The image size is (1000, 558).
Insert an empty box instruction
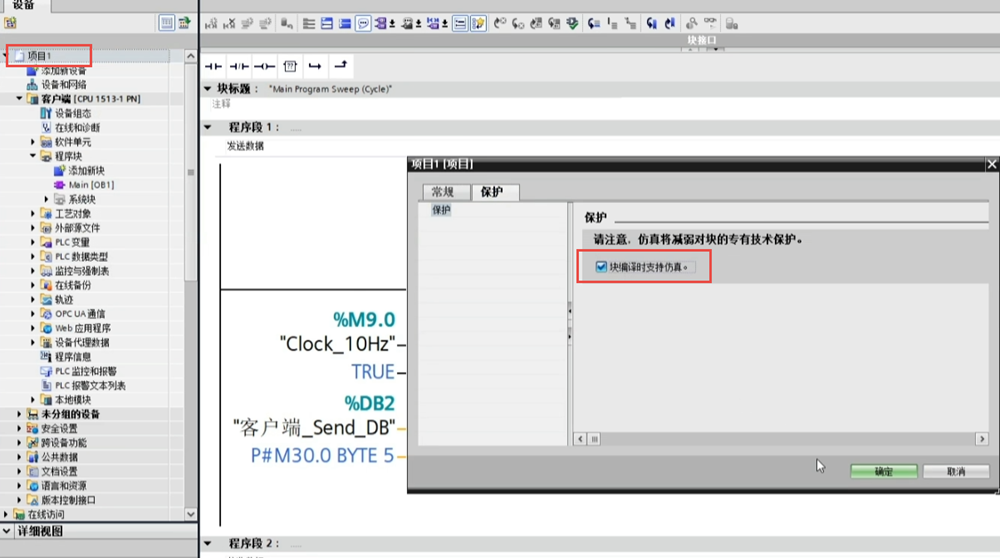pyautogui.click(x=290, y=66)
